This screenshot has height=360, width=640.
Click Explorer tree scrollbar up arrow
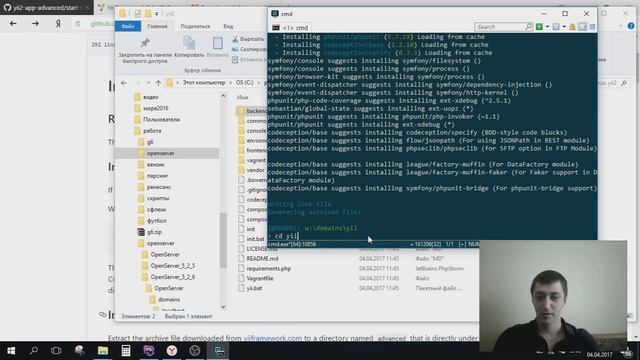pyautogui.click(x=223, y=96)
